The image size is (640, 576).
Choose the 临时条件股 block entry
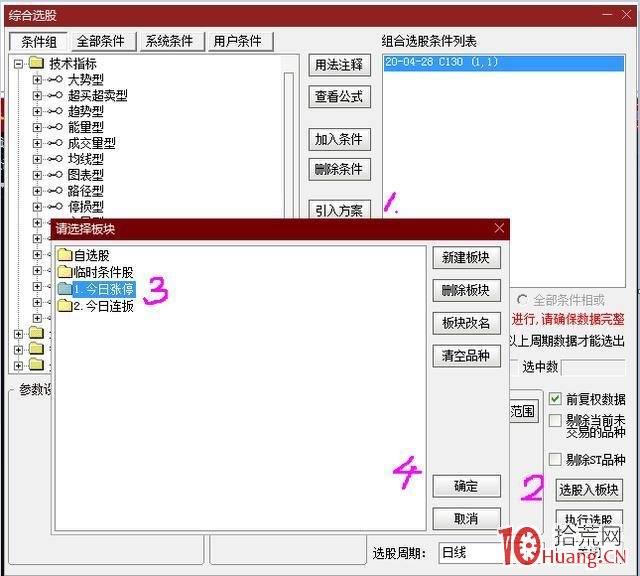104,272
